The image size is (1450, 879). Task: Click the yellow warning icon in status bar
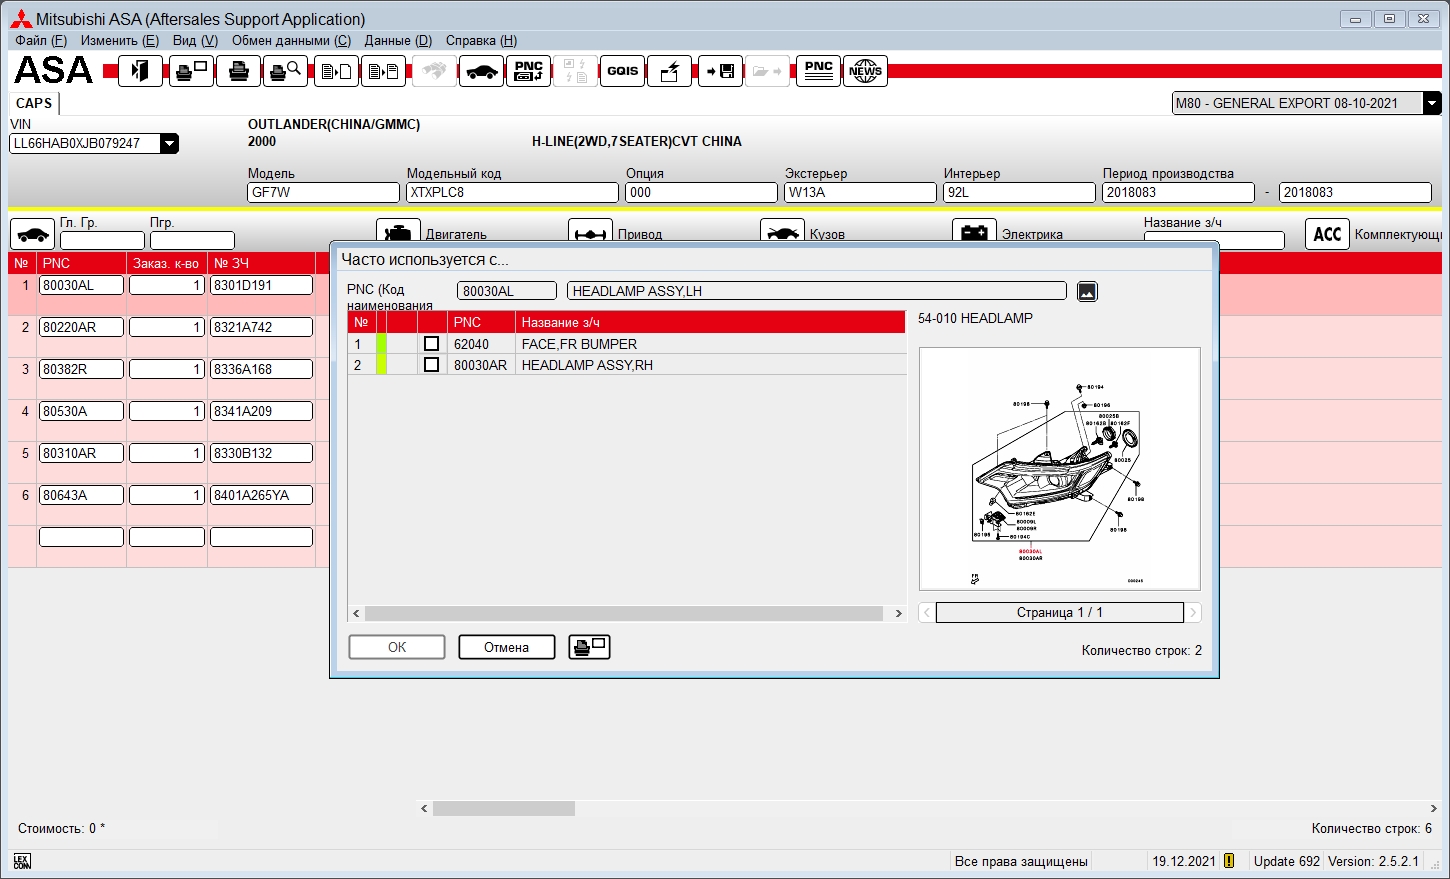click(x=1229, y=861)
